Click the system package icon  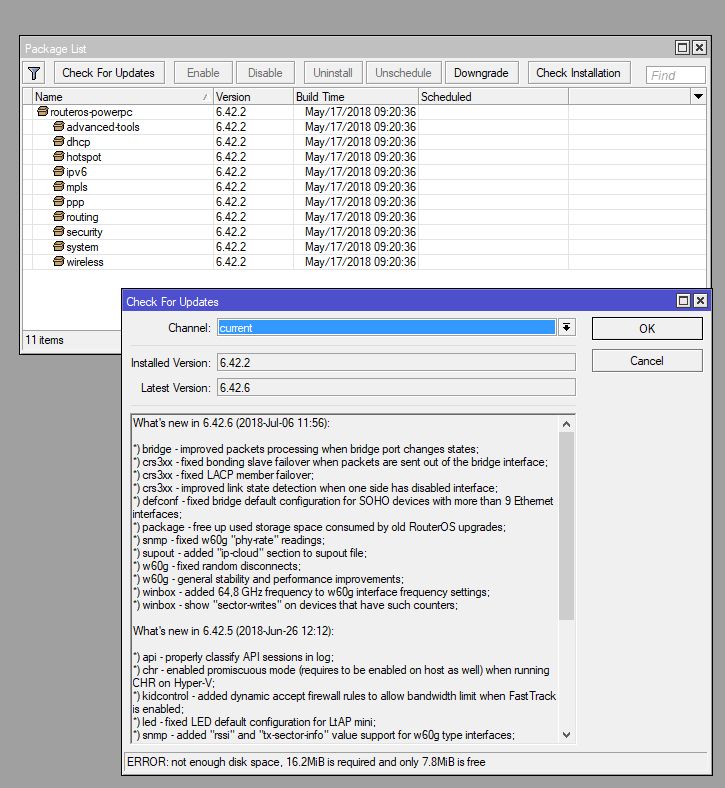(x=59, y=246)
